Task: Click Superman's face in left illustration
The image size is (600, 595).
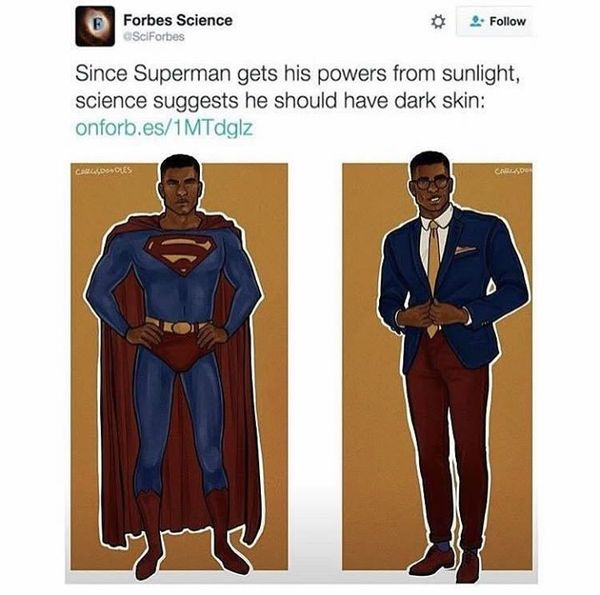Action: click(x=180, y=189)
